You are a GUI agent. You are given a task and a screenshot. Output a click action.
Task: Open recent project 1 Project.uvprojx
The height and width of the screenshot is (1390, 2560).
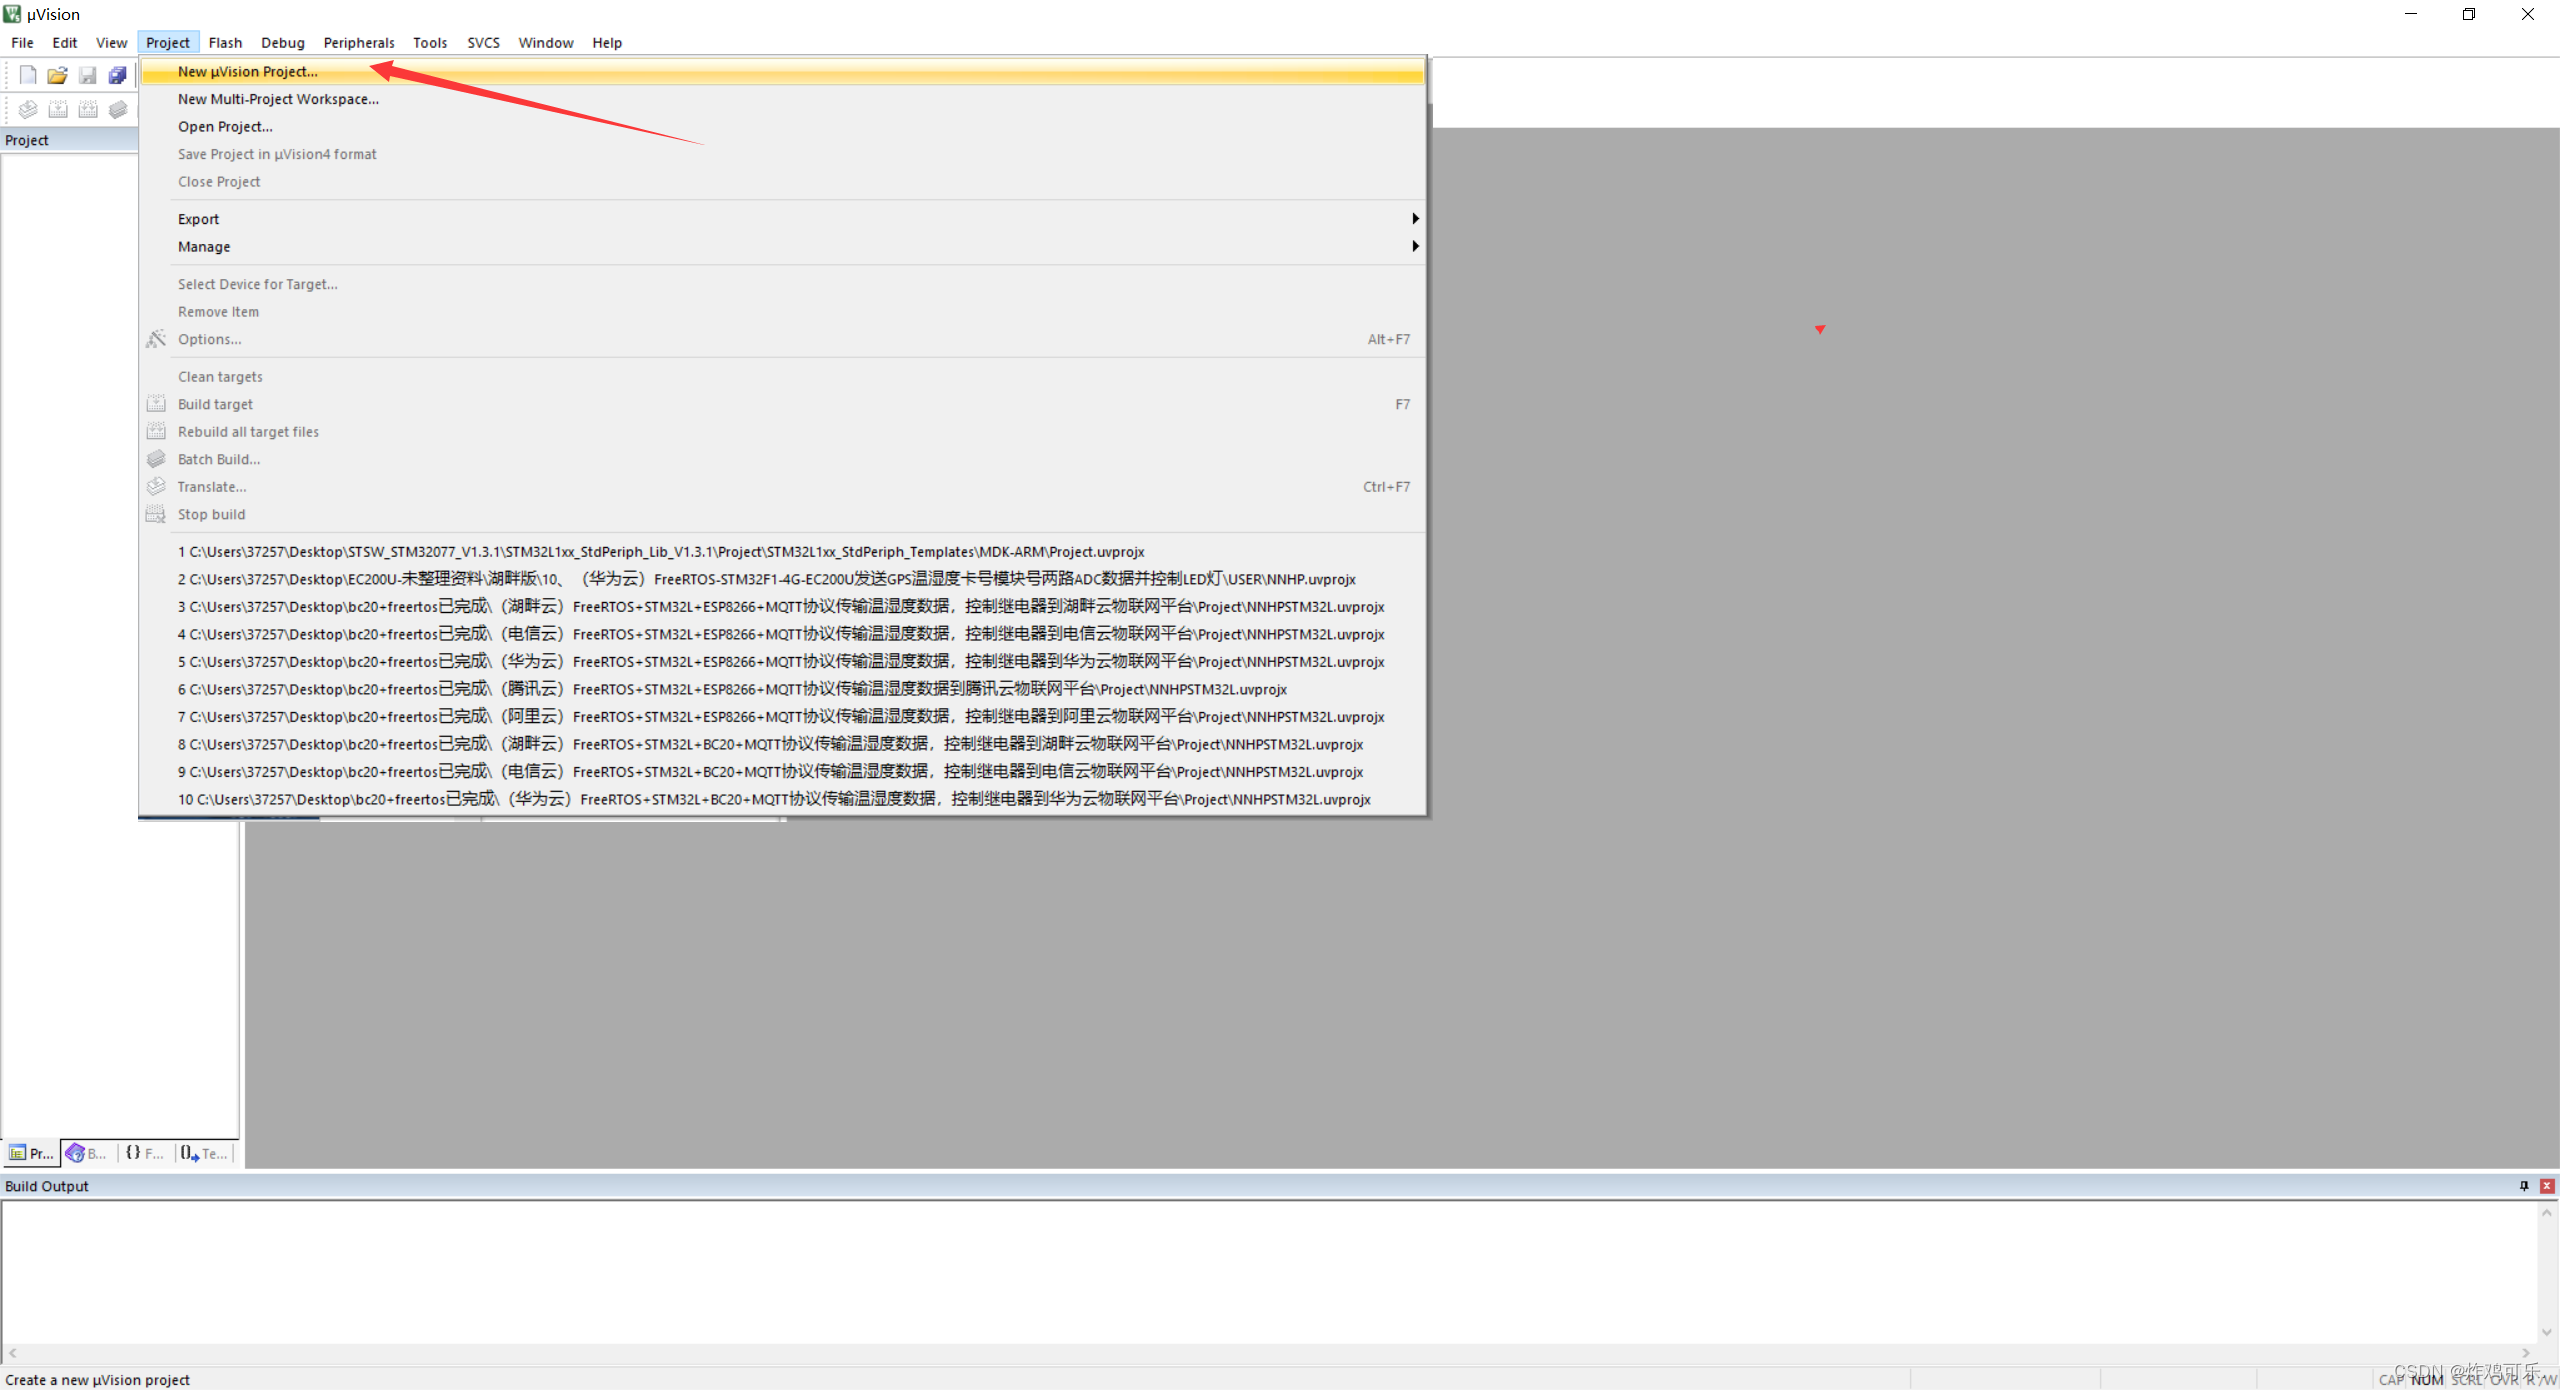point(661,552)
